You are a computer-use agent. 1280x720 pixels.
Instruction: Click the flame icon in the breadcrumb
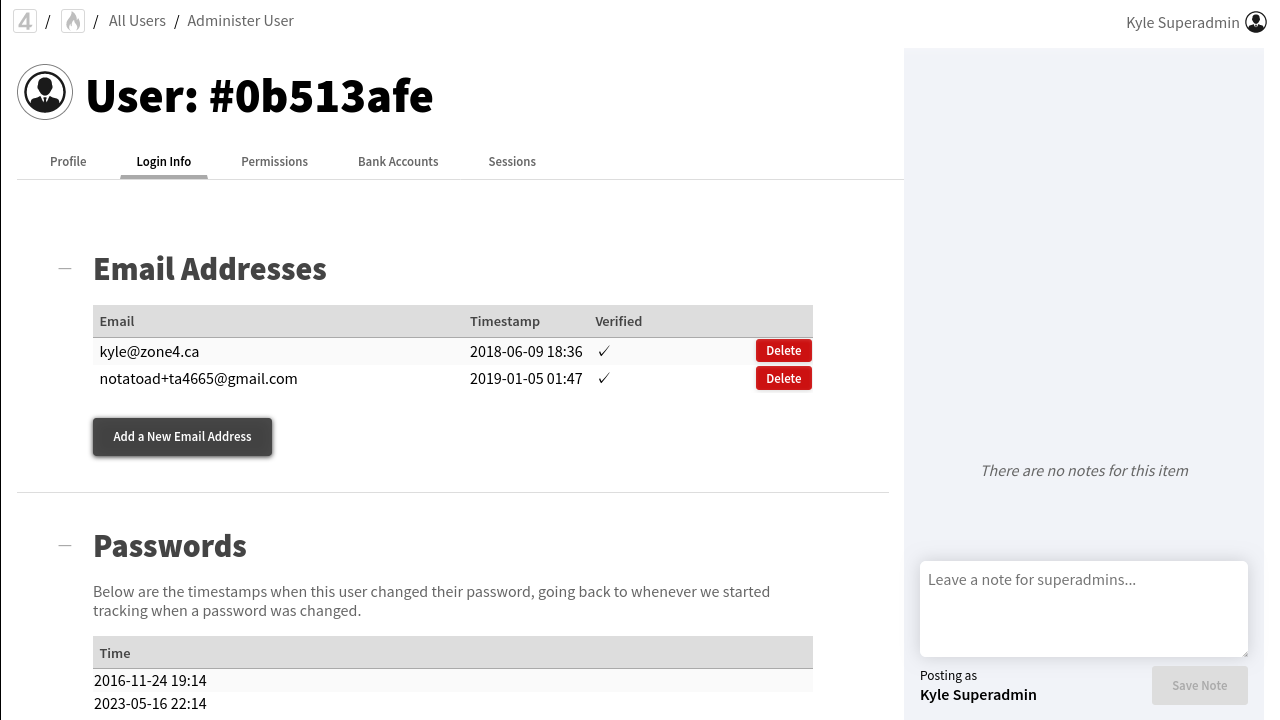[73, 21]
